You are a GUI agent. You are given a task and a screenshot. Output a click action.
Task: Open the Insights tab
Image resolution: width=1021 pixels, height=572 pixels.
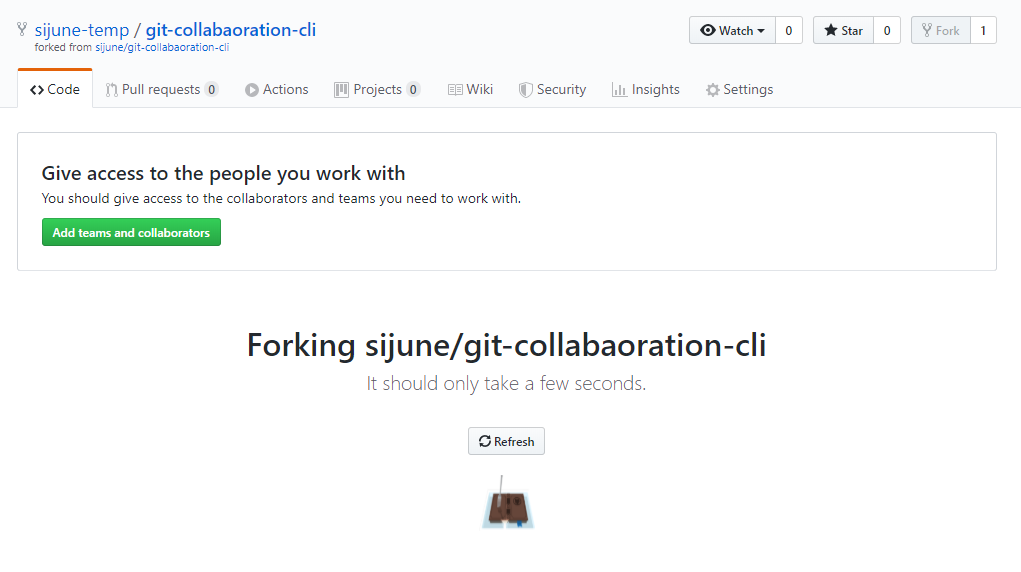645,89
